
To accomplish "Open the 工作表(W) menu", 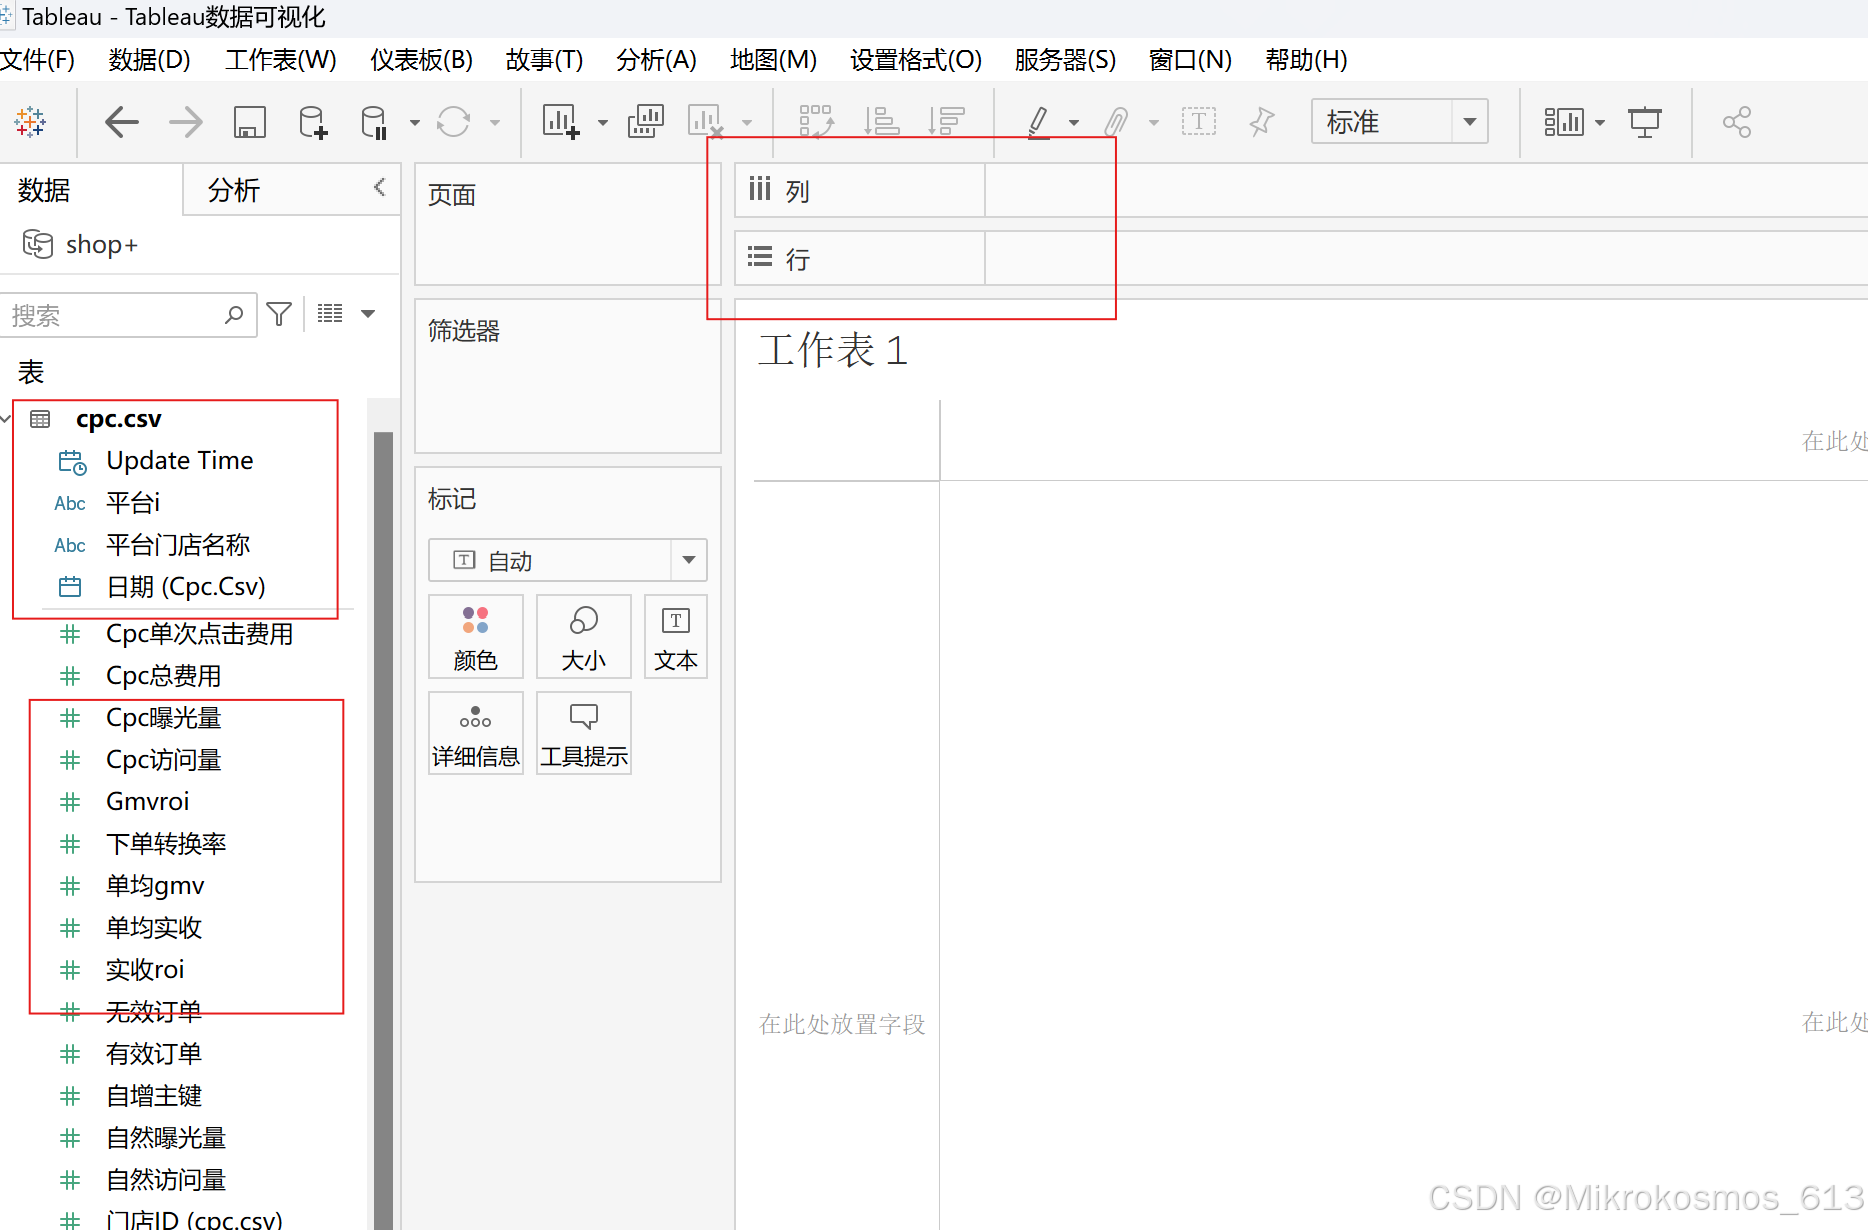I will click(281, 60).
